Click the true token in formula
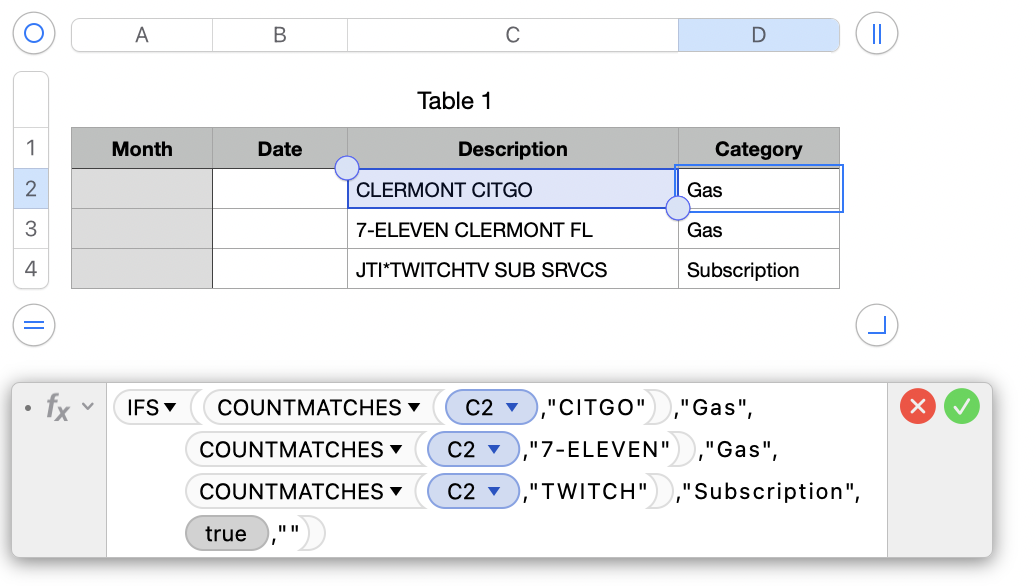 (x=226, y=534)
